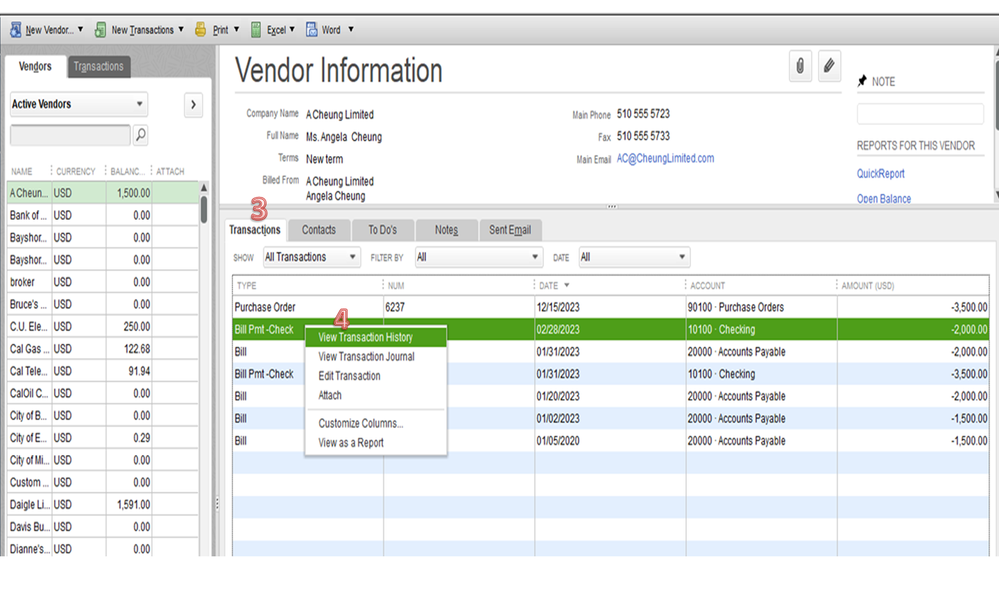Viewport: 999px width, 591px height.
Task: Open the Print dropdown arrow
Action: click(236, 29)
